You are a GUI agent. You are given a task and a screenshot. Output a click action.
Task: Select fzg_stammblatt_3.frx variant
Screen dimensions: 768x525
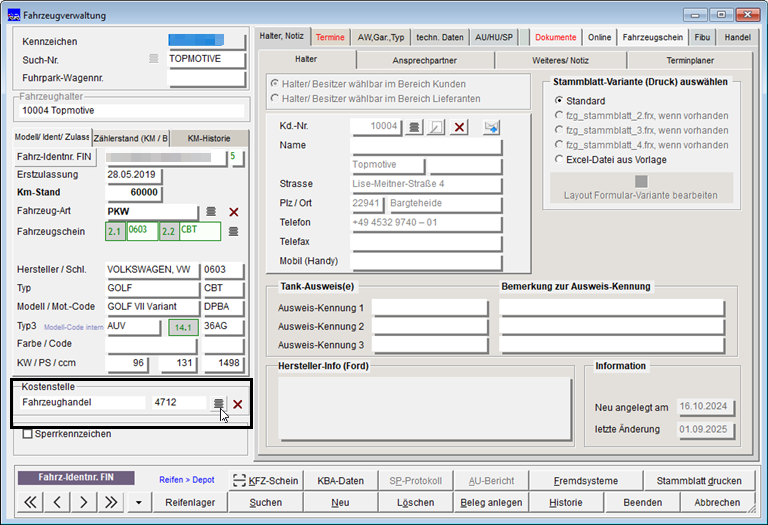point(558,130)
